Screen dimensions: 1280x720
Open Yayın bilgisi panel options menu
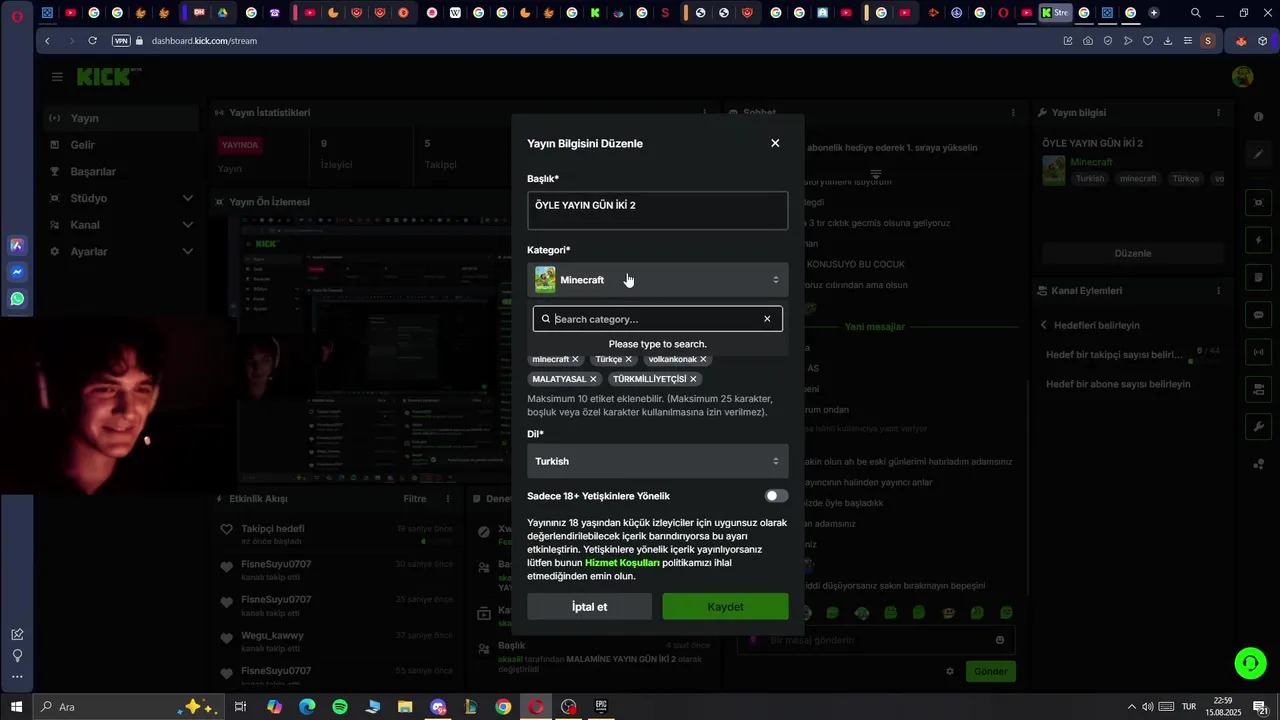(x=1219, y=113)
